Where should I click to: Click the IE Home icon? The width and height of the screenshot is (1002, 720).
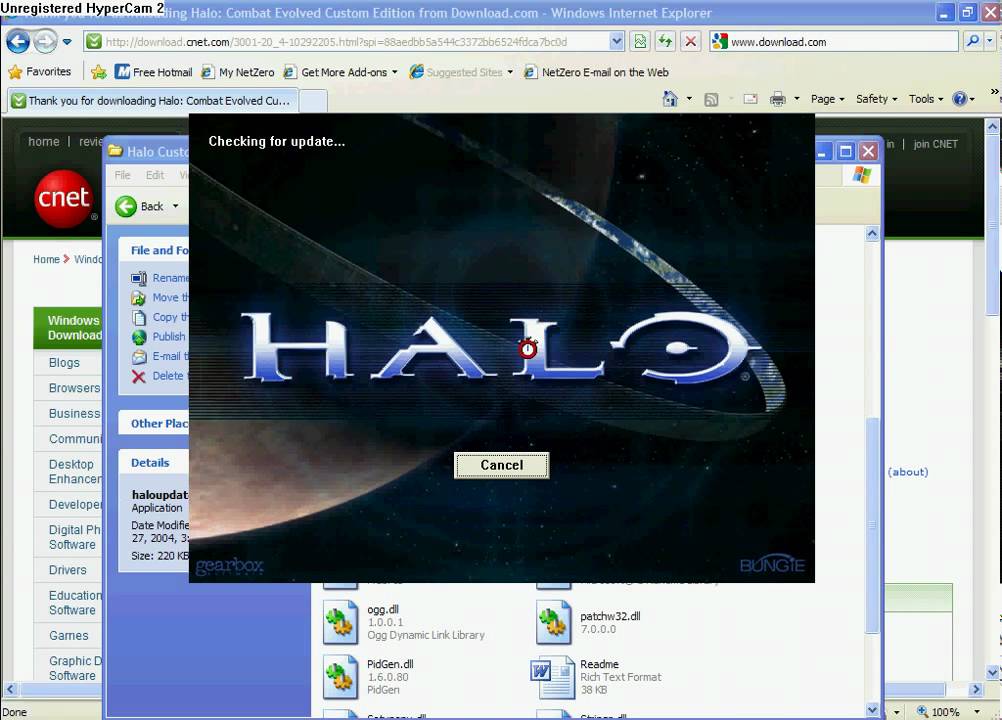pyautogui.click(x=670, y=99)
